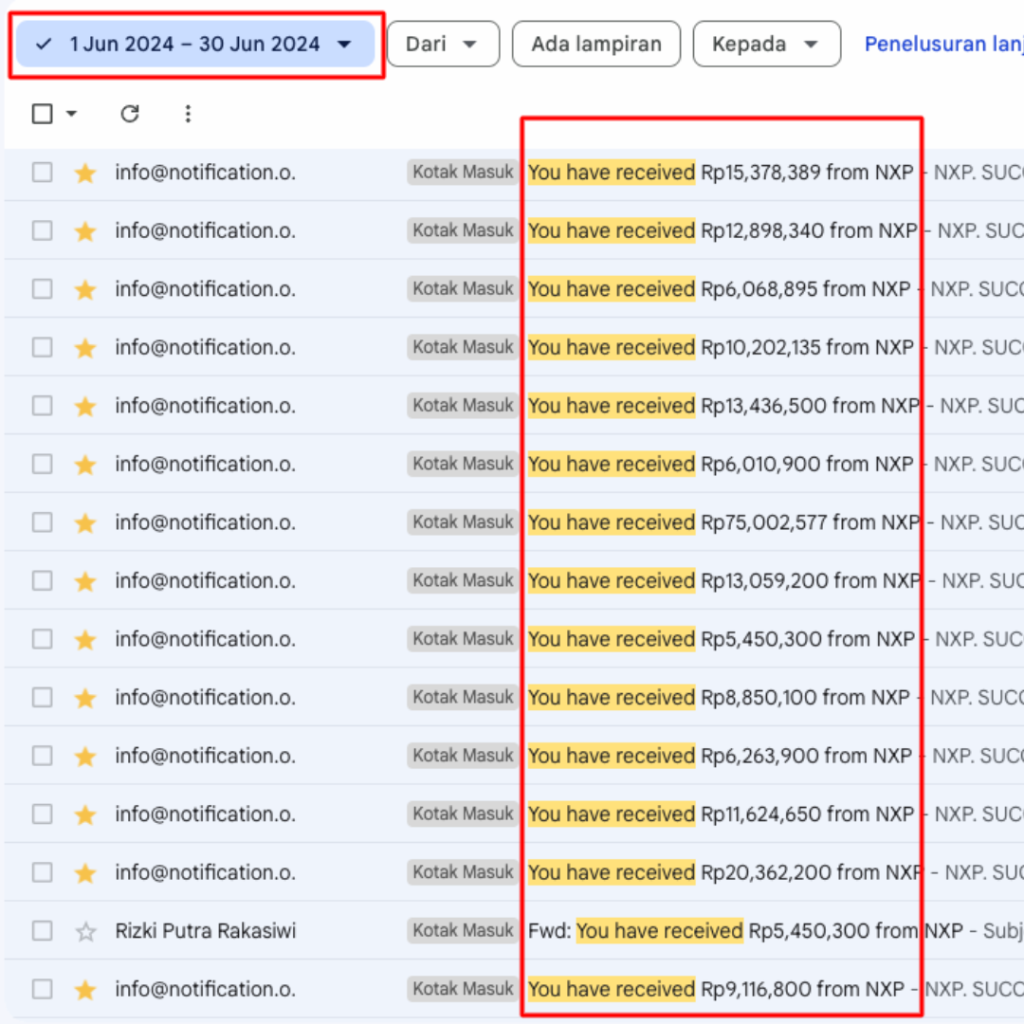Unstar the Rp6,068,895 email
1024x1024 pixels.
86,289
